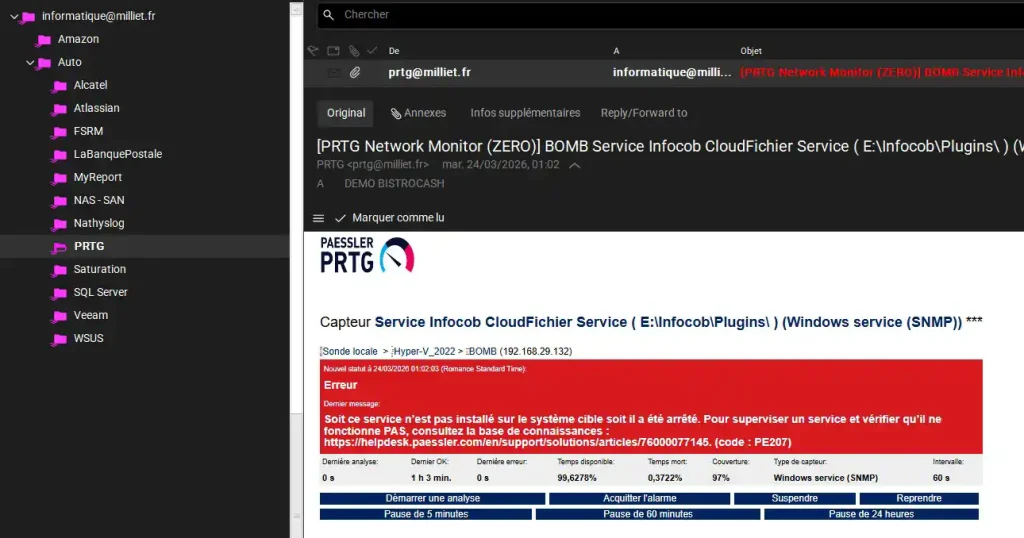Select the Nathyslog folder
This screenshot has width=1024, height=538.
click(x=99, y=223)
